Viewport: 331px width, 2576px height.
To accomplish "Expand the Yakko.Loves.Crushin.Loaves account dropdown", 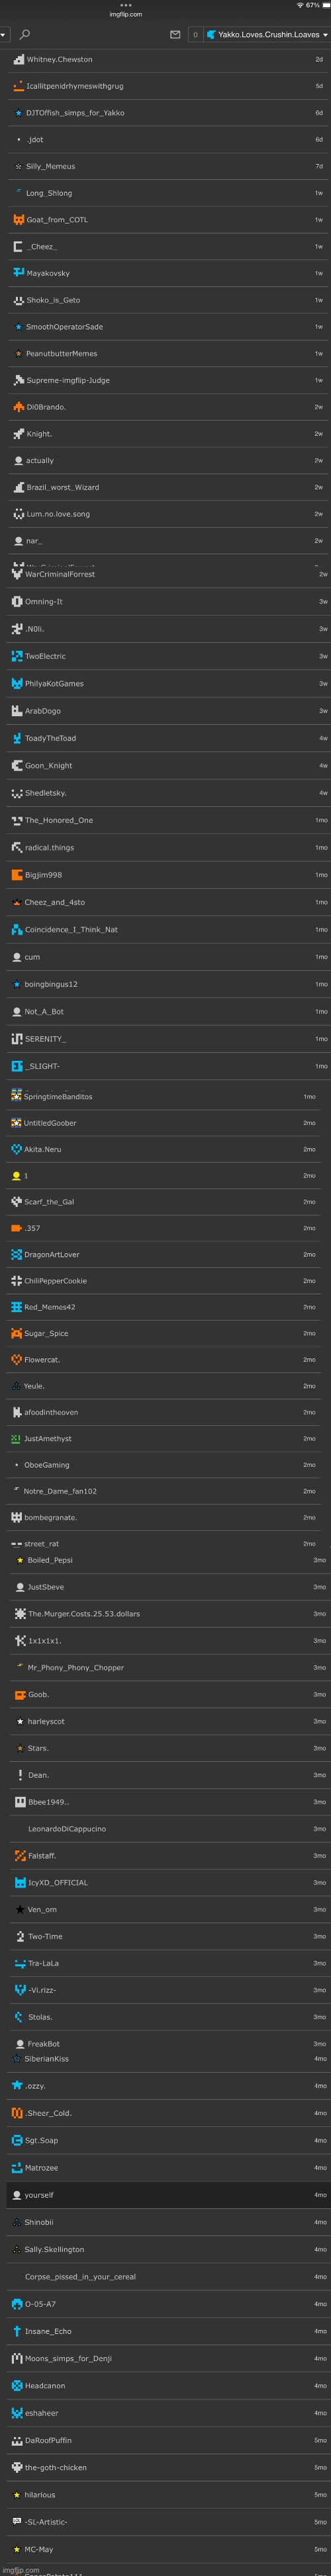I will coord(266,35).
